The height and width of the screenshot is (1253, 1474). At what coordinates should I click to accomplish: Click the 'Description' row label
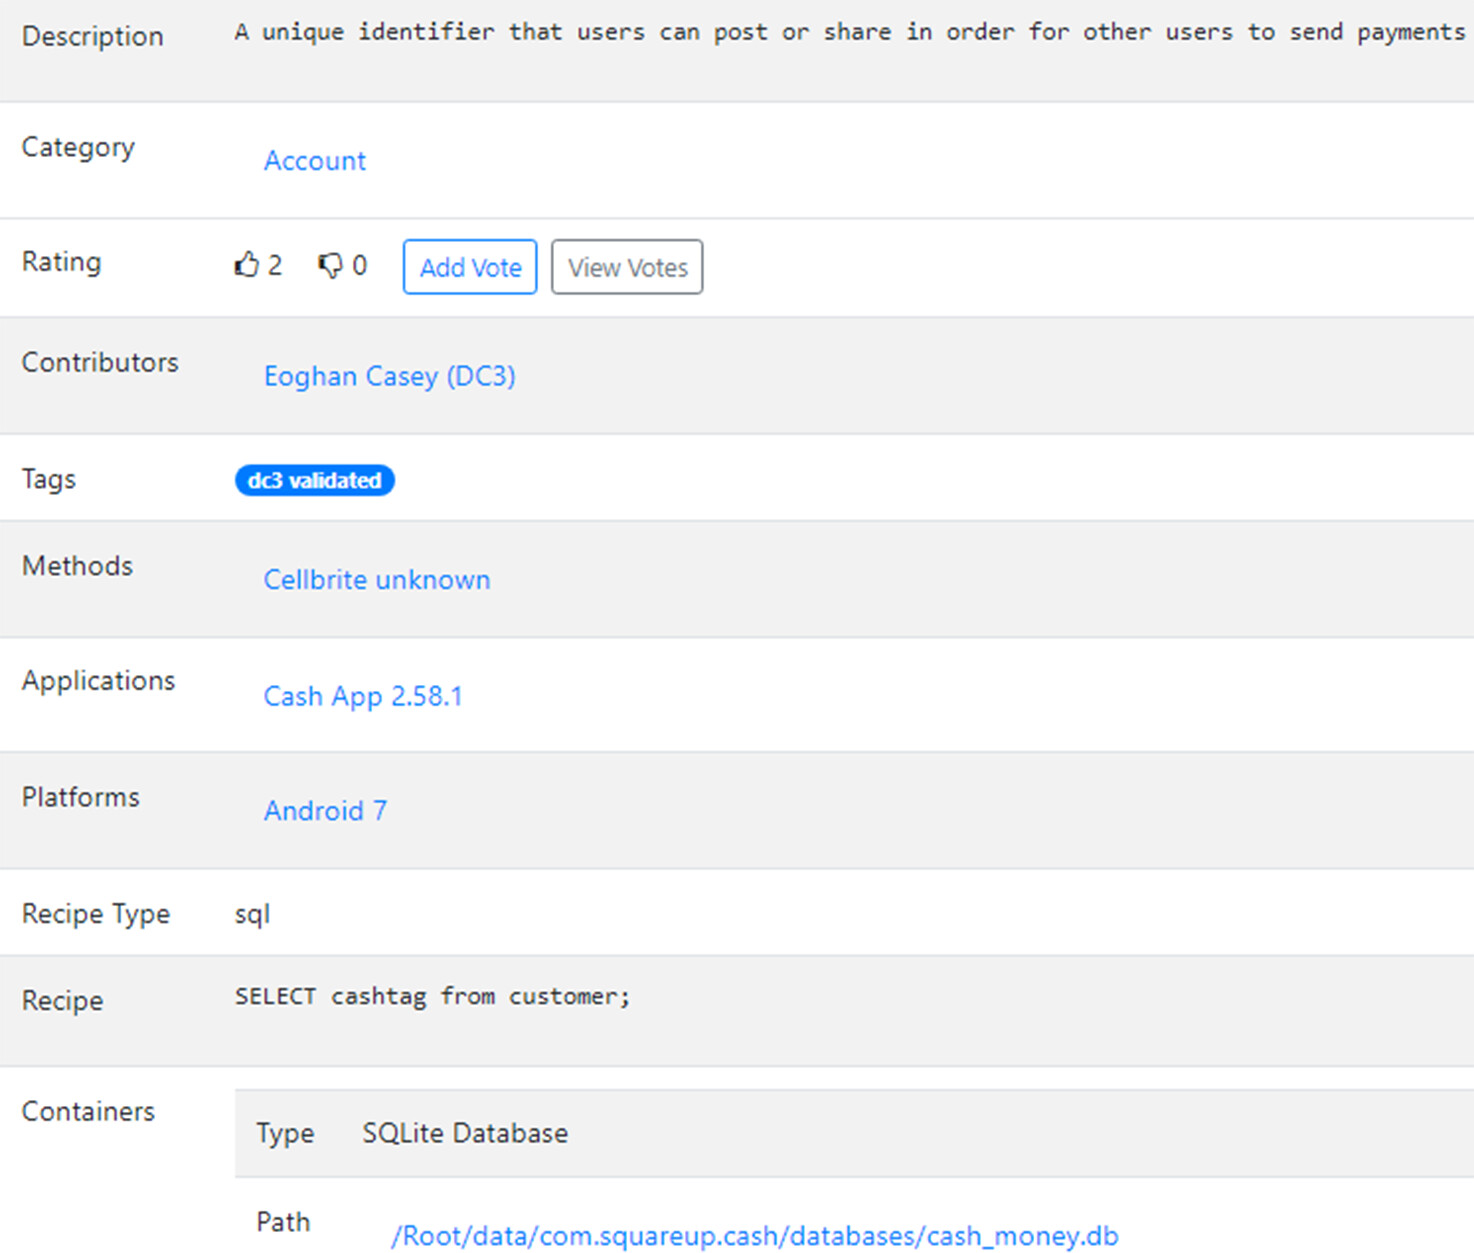(x=92, y=36)
